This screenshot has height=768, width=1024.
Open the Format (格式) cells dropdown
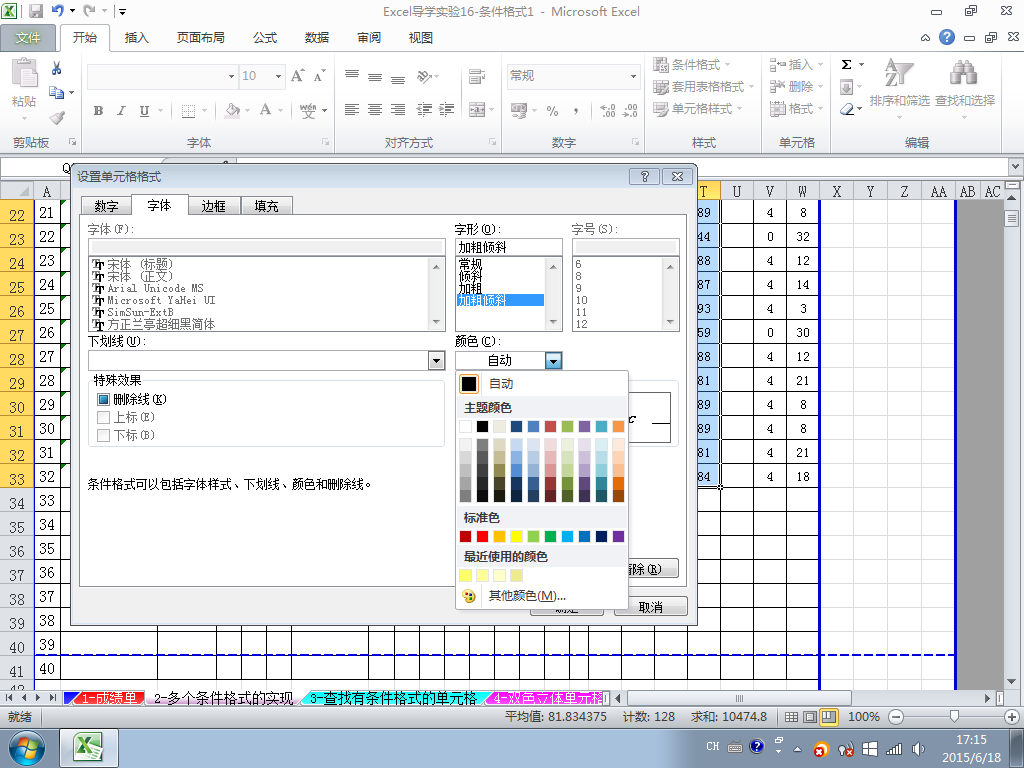[797, 109]
